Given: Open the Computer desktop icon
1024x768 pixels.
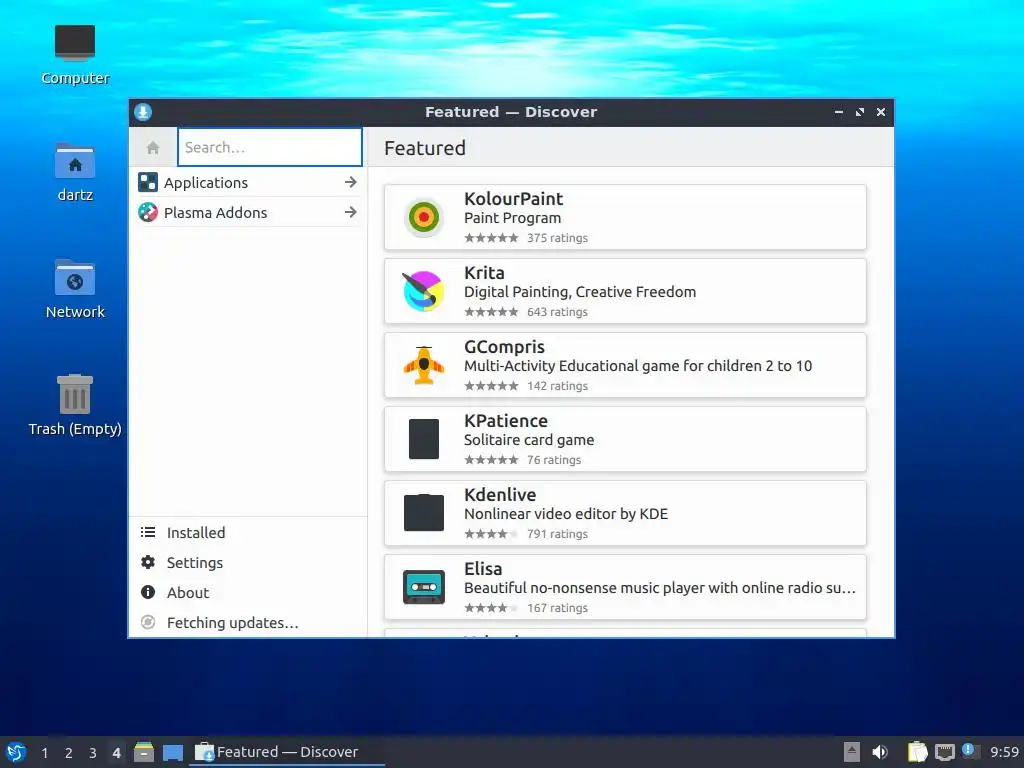Looking at the screenshot, I should point(74,55).
